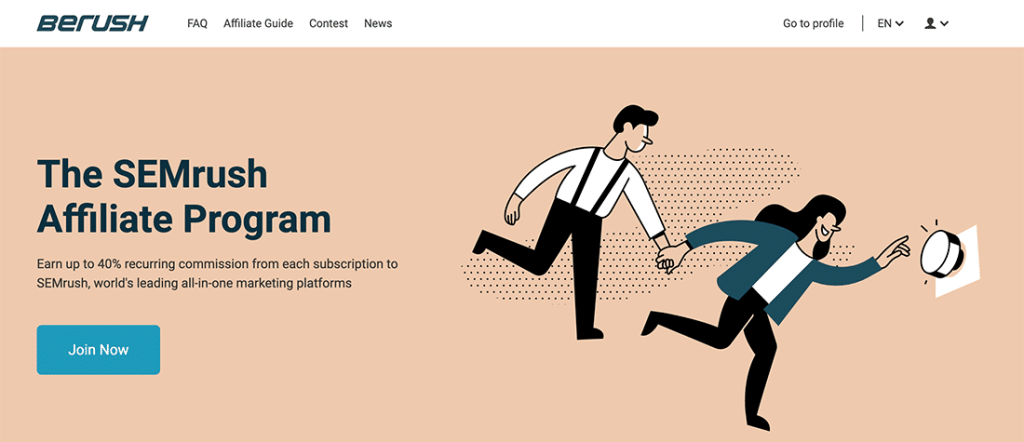Click the Go to profile link
The height and width of the screenshot is (442, 1024).
click(x=813, y=24)
